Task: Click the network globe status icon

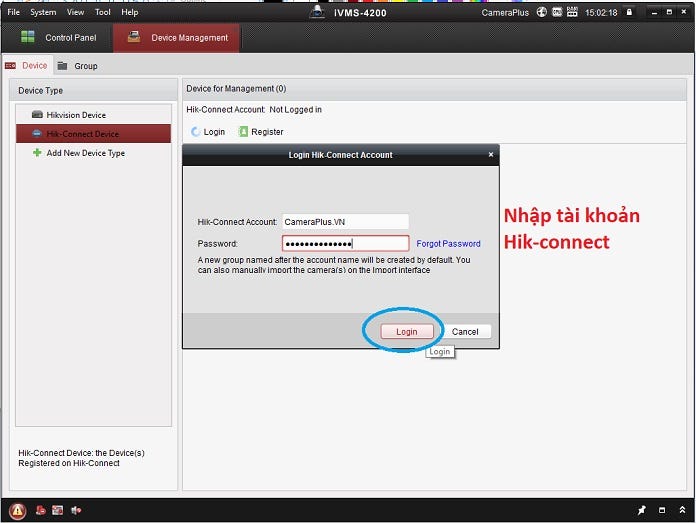Action: (x=542, y=12)
